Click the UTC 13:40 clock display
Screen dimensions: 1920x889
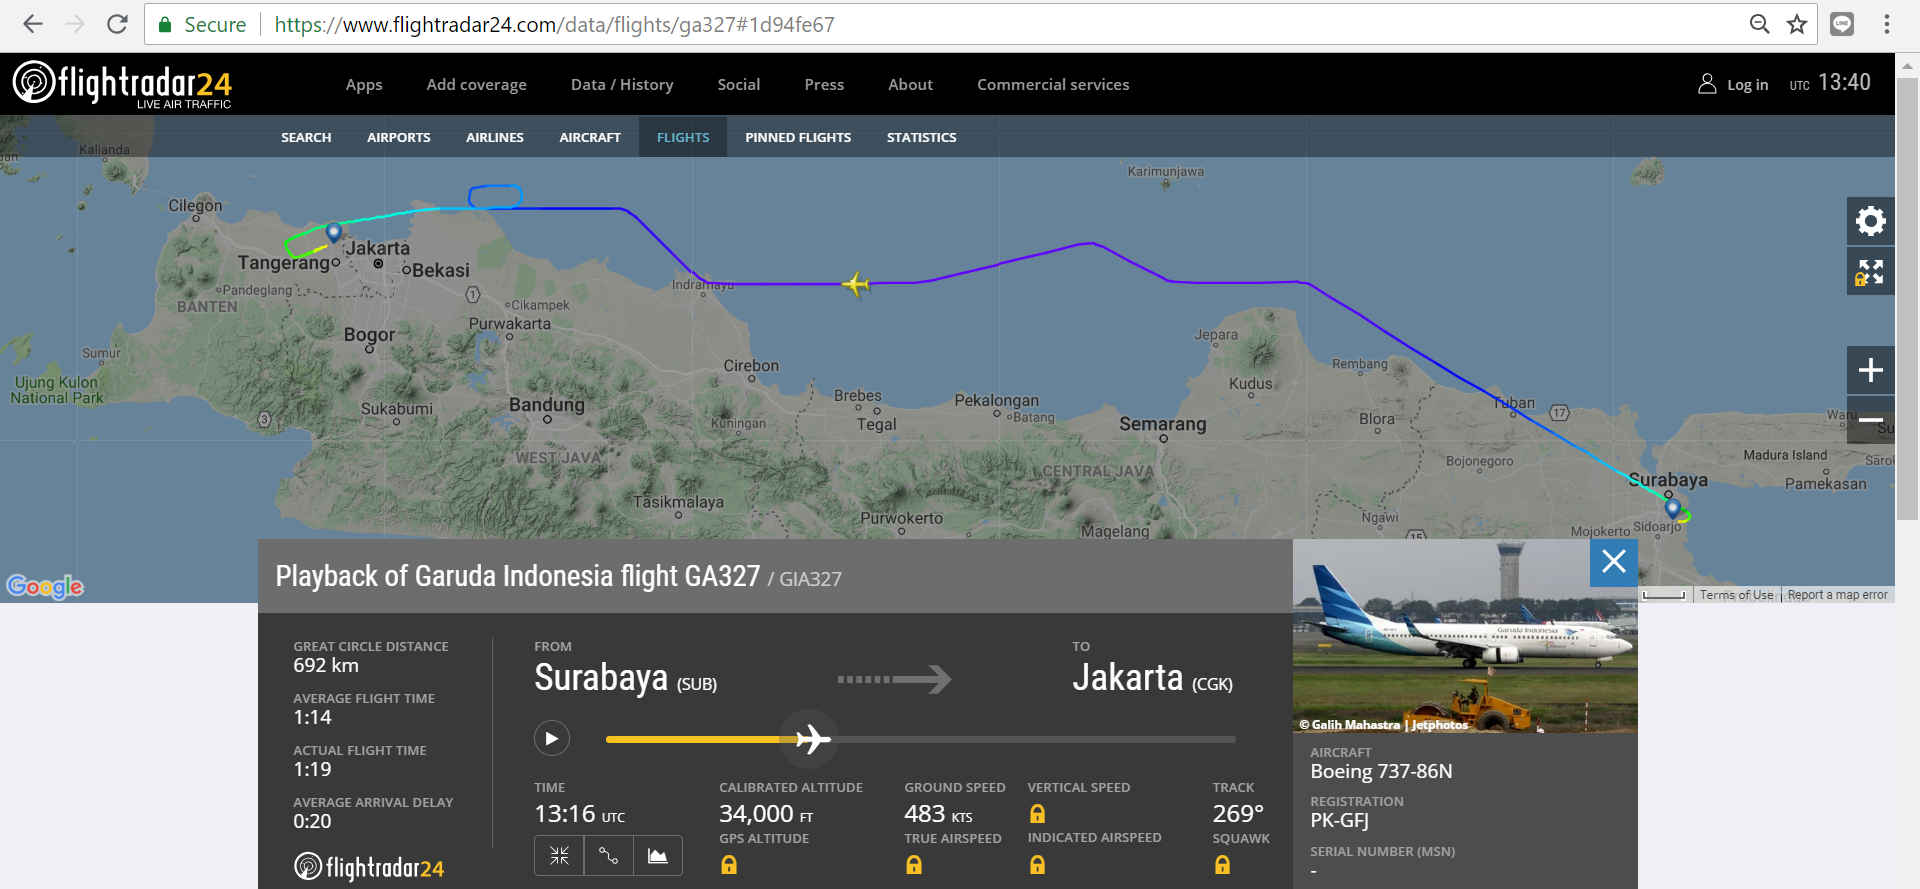[x=1830, y=83]
